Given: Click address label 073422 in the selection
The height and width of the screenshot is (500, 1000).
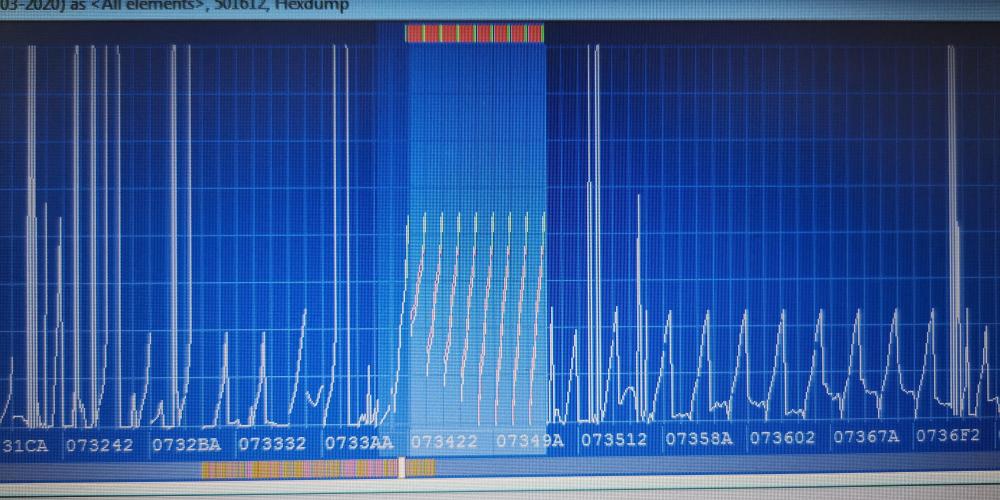Looking at the screenshot, I should click(444, 441).
